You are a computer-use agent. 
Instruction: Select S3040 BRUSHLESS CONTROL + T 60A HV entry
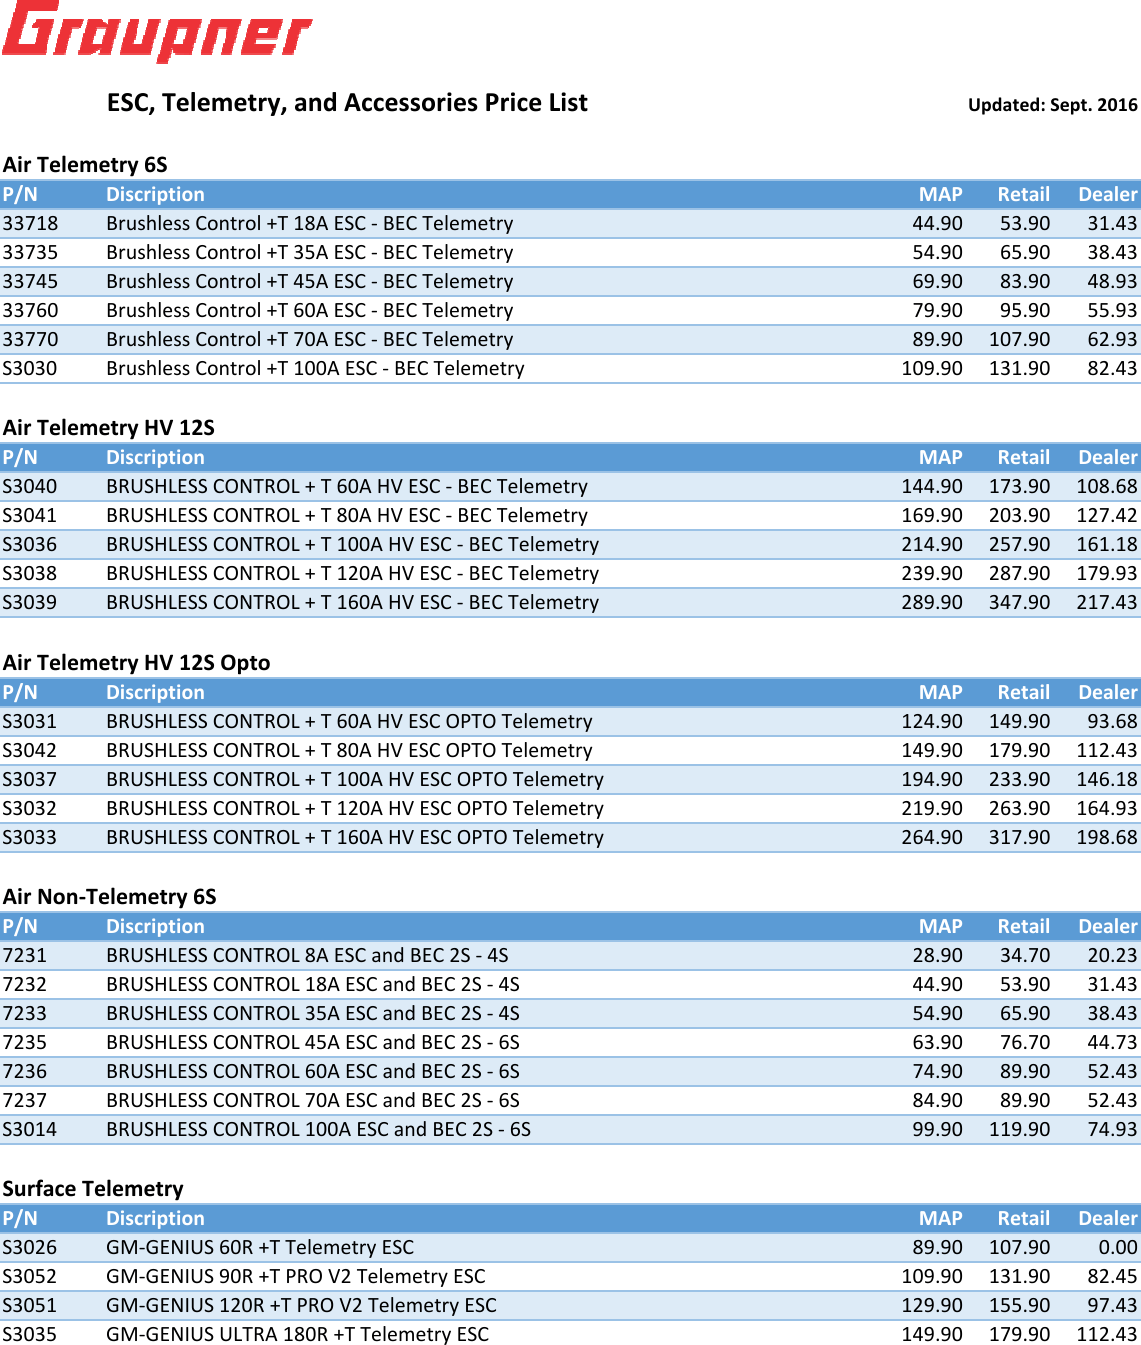pyautogui.click(x=330, y=486)
